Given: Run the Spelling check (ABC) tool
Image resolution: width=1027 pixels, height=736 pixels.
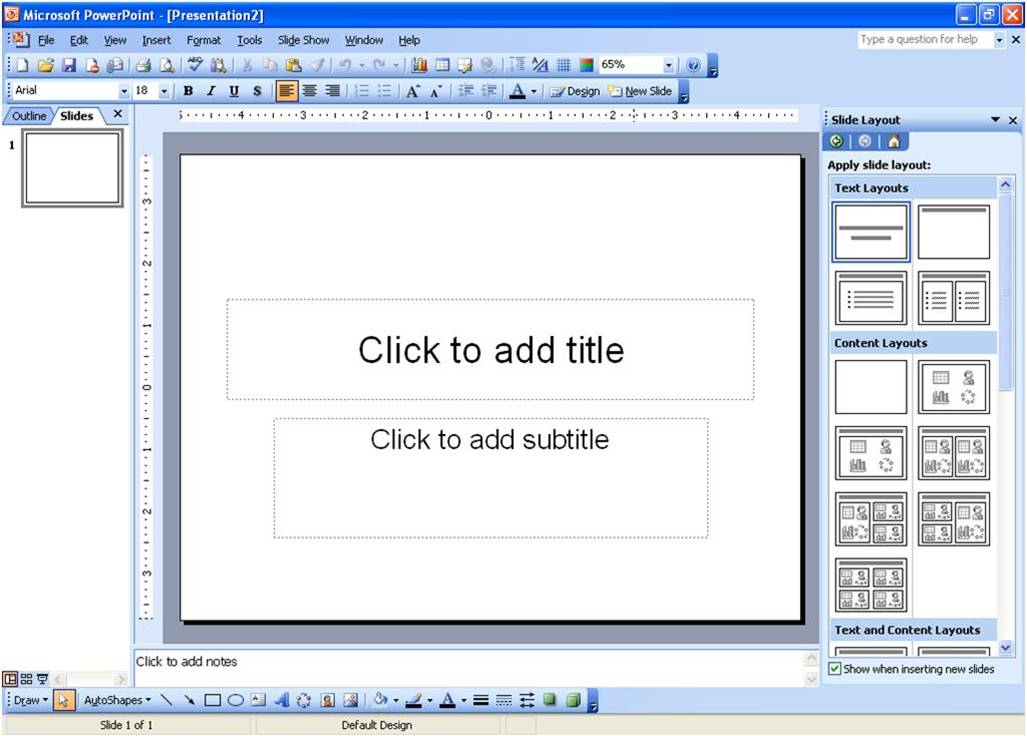Looking at the screenshot, I should (x=195, y=65).
